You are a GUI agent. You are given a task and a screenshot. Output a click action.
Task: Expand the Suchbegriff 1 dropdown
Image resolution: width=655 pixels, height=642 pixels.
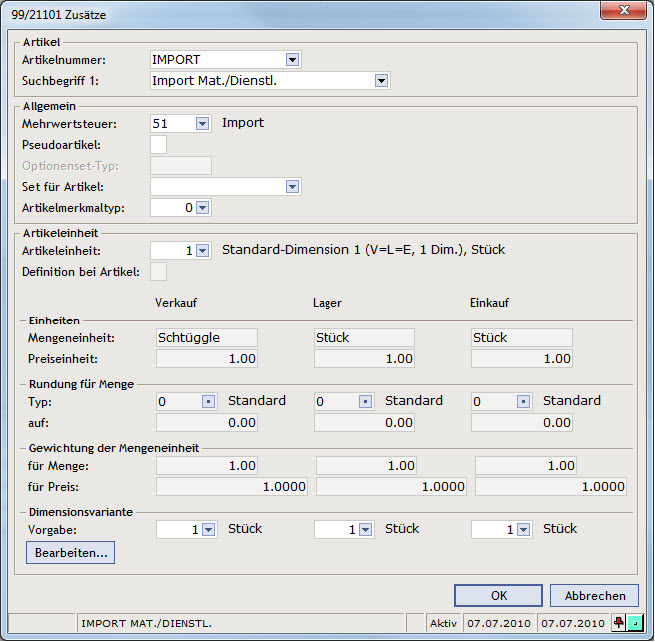[x=381, y=81]
